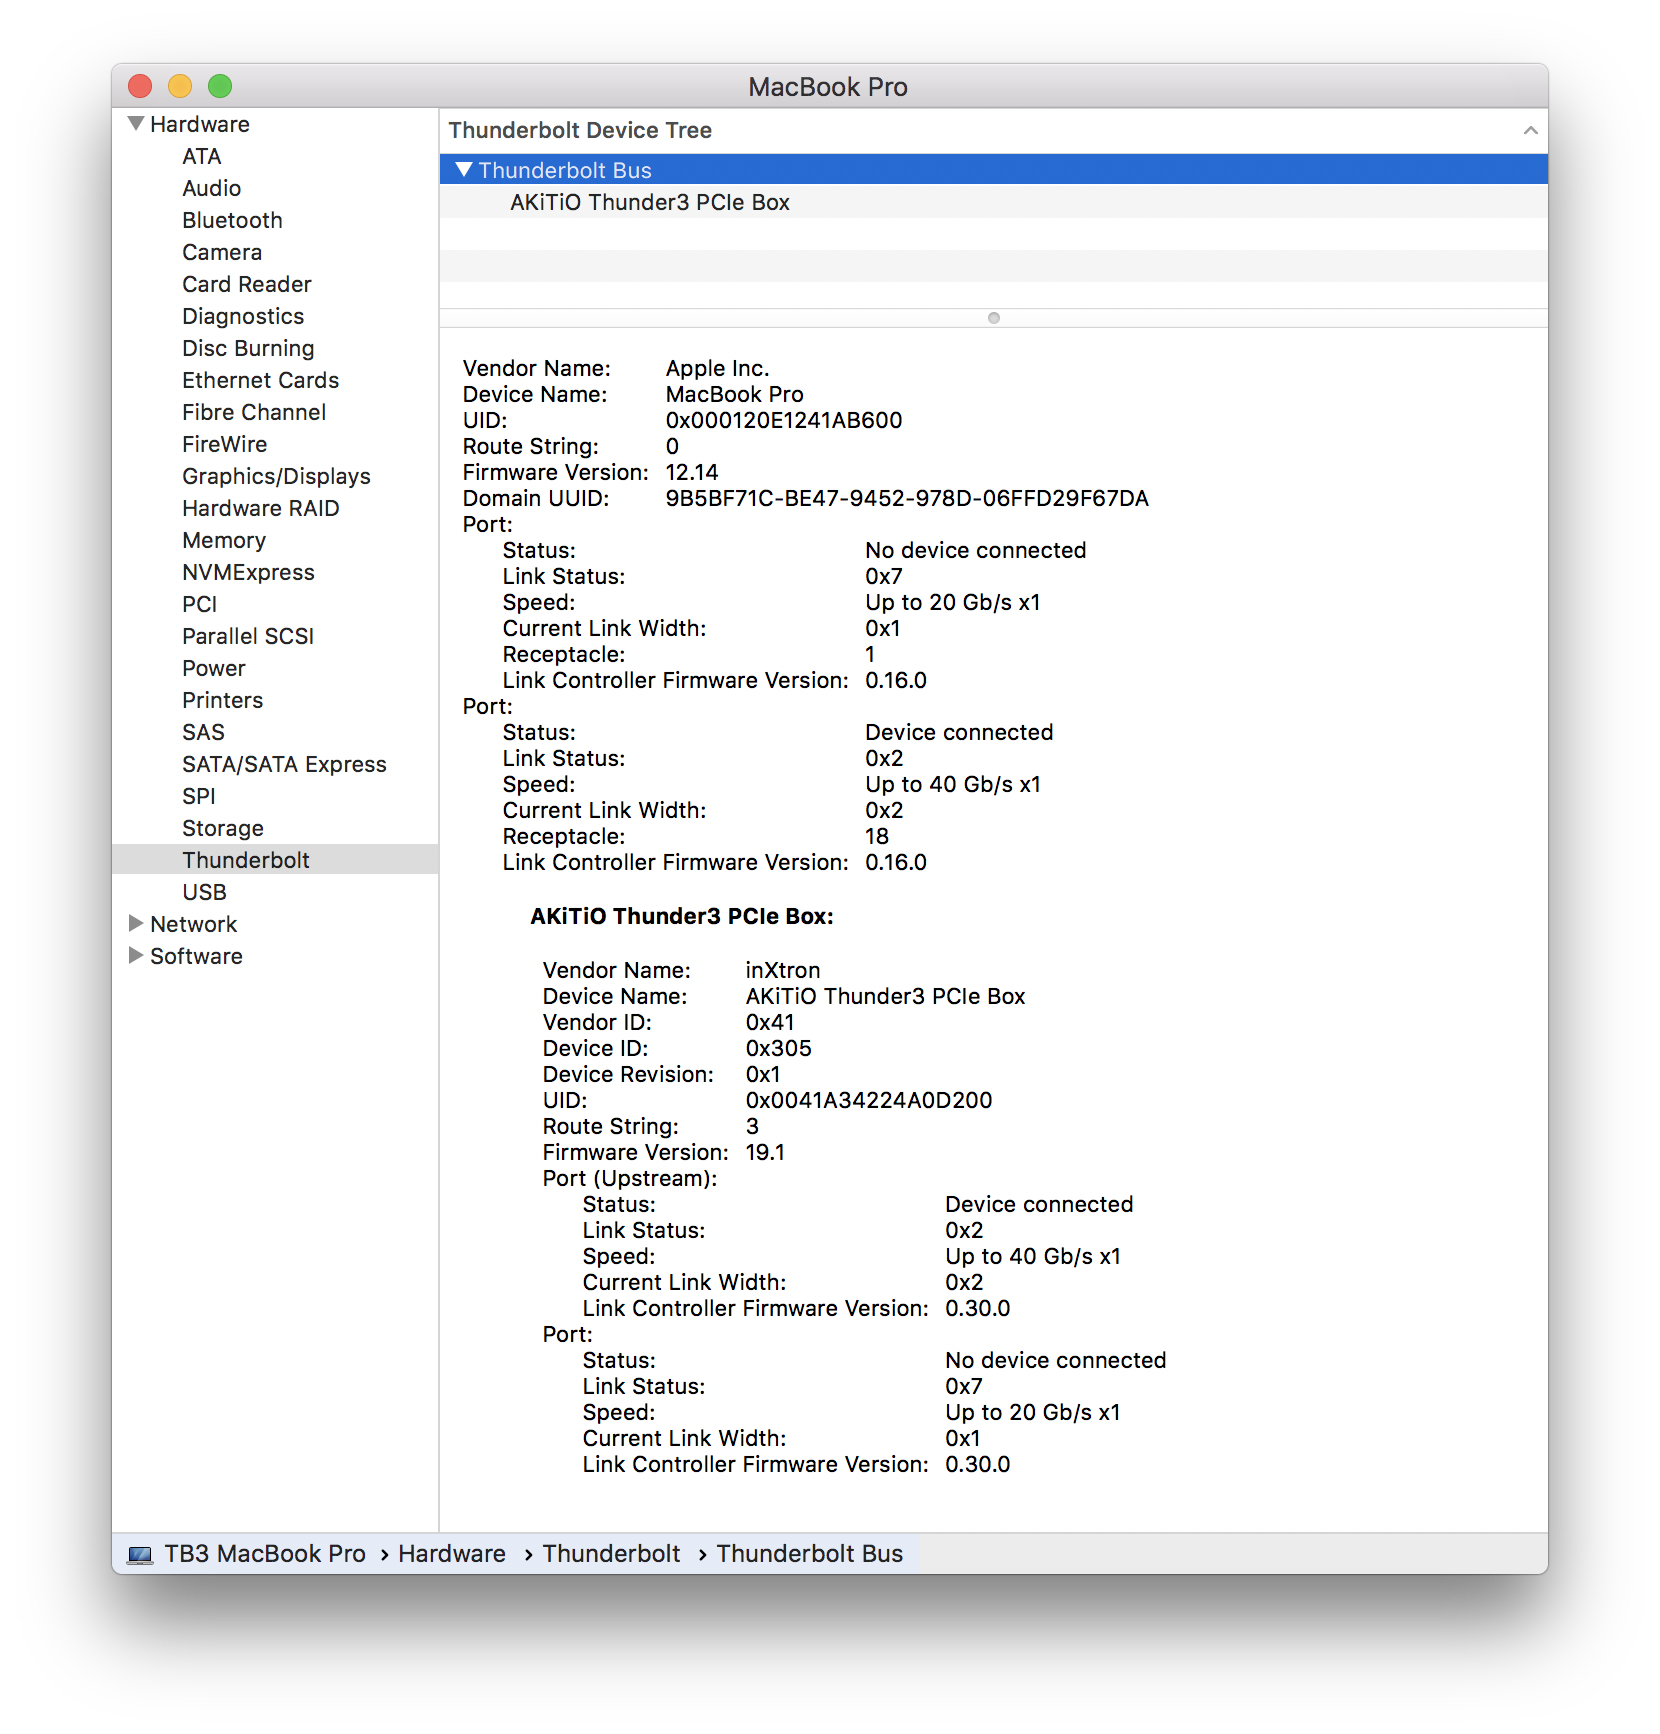
Task: Select Memory in the hardware list
Action: pyautogui.click(x=224, y=540)
